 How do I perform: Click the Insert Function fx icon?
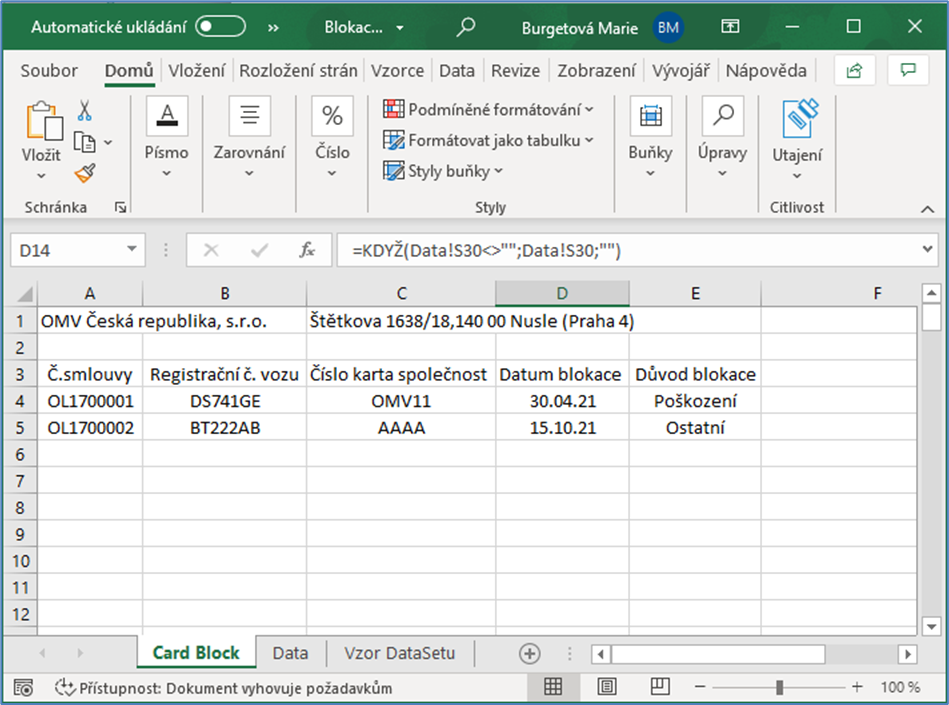pos(308,251)
